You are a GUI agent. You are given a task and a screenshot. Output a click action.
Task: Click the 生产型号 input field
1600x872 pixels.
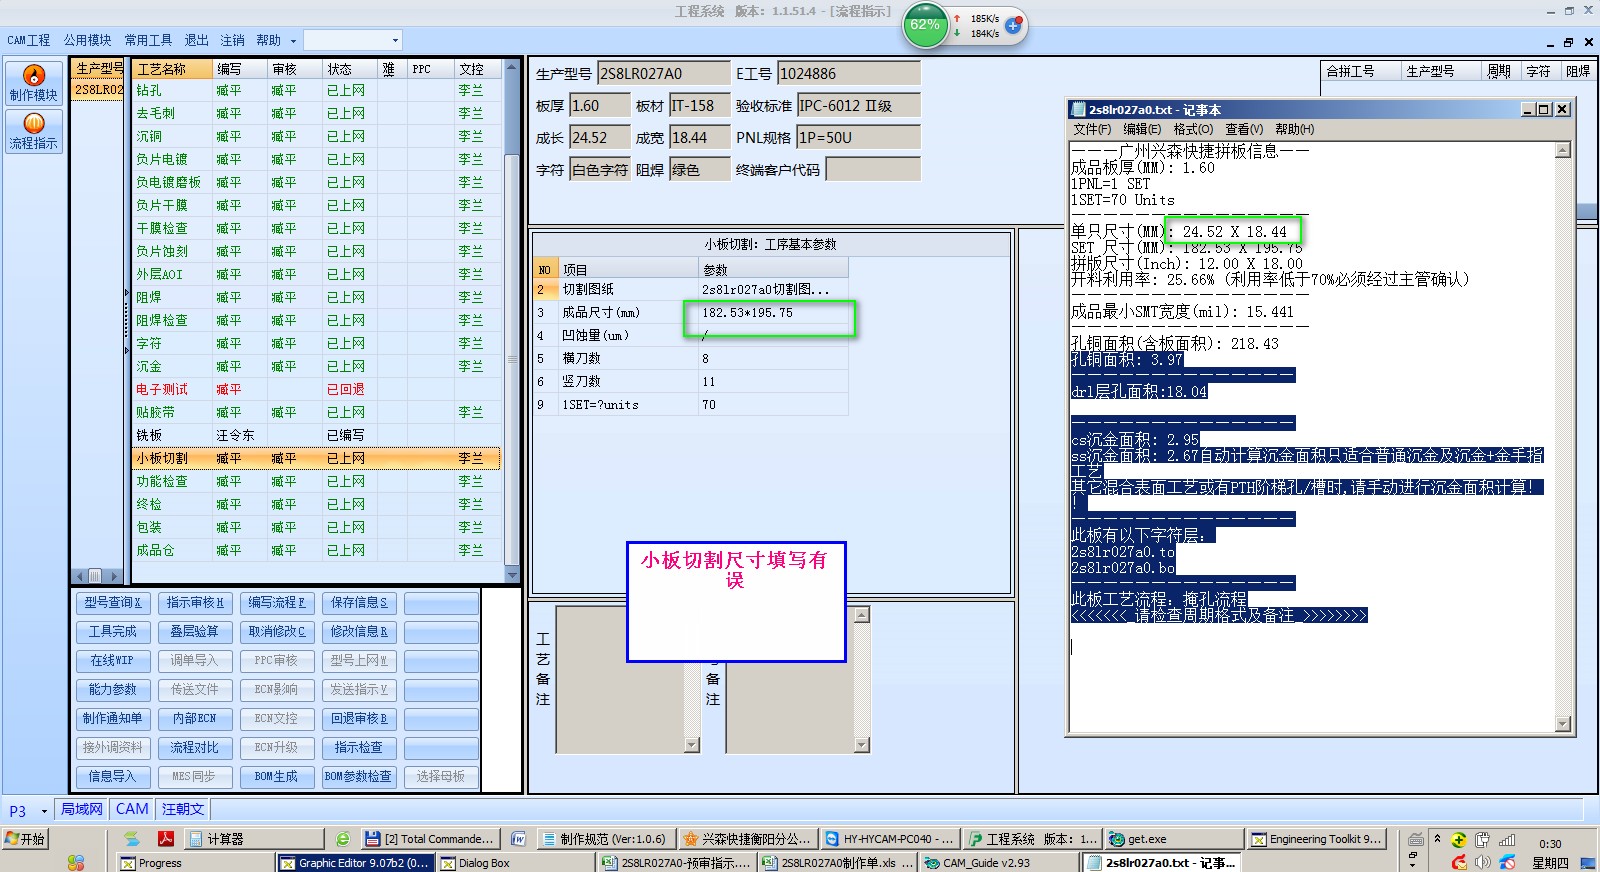point(664,73)
